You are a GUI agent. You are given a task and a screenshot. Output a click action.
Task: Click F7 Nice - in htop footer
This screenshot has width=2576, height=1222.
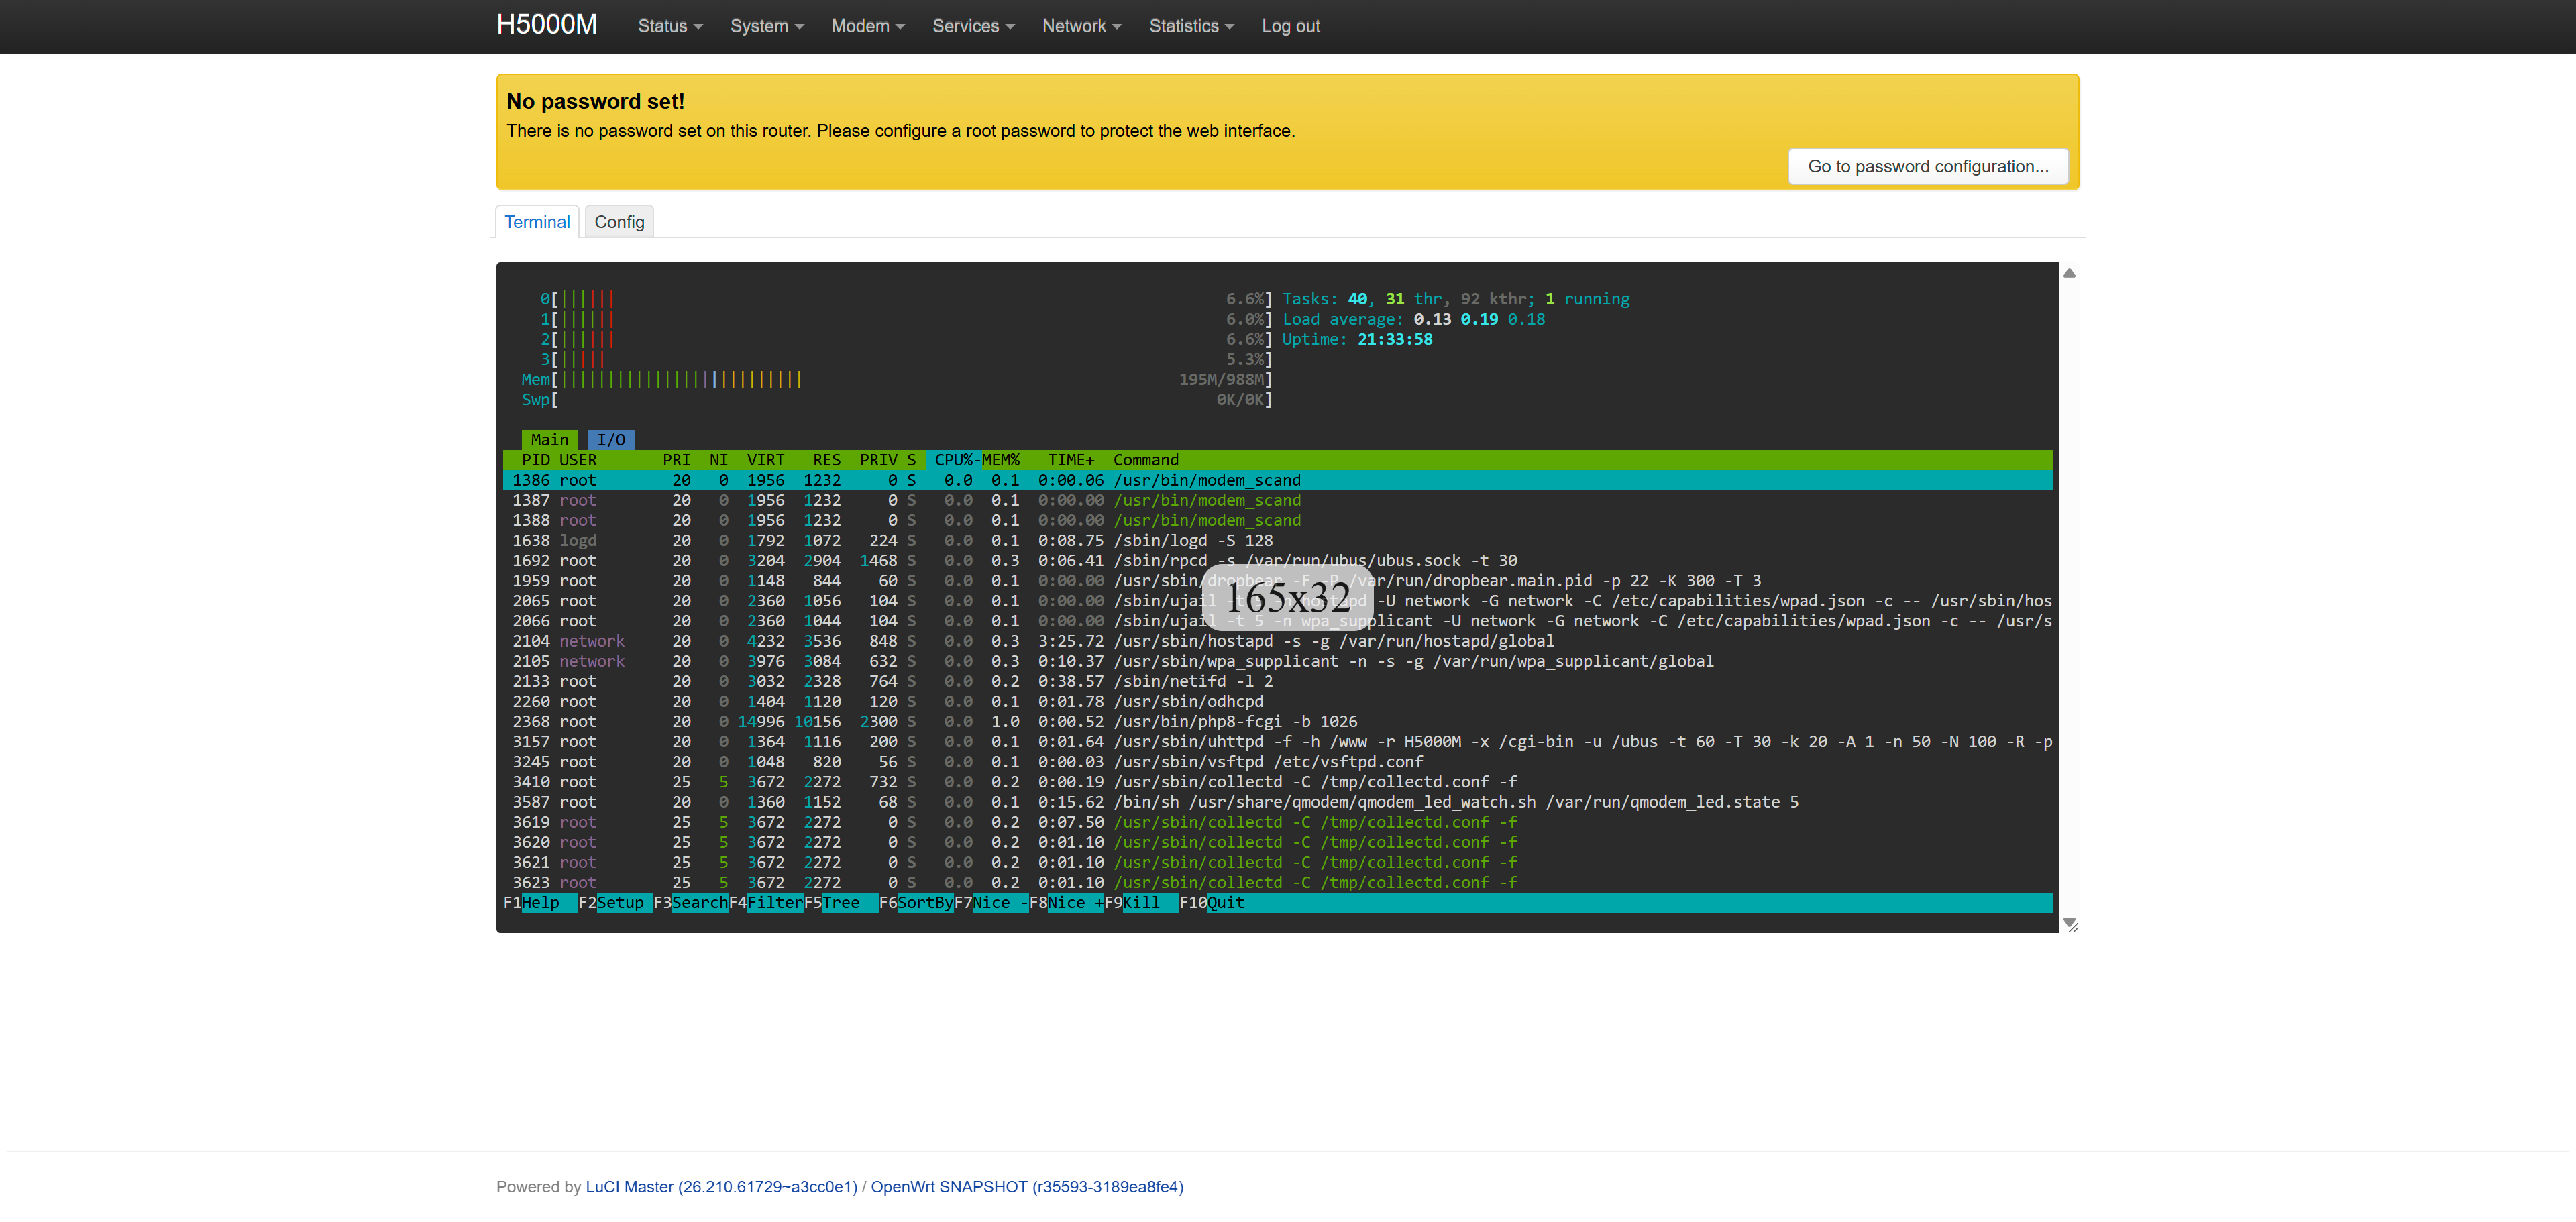point(991,902)
